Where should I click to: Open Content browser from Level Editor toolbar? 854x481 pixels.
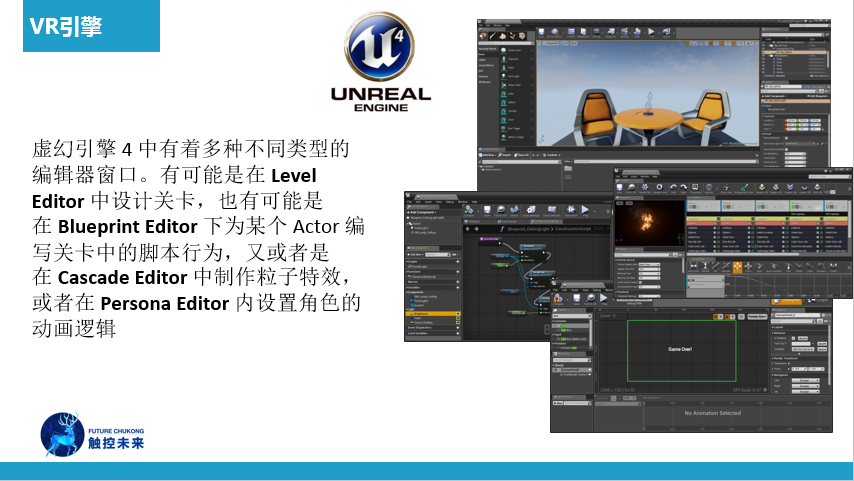571,33
